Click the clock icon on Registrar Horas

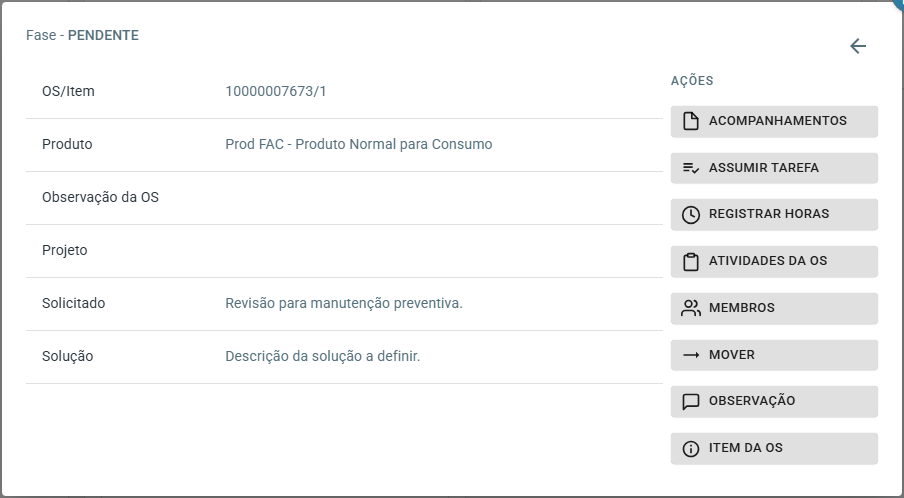pyautogui.click(x=691, y=215)
